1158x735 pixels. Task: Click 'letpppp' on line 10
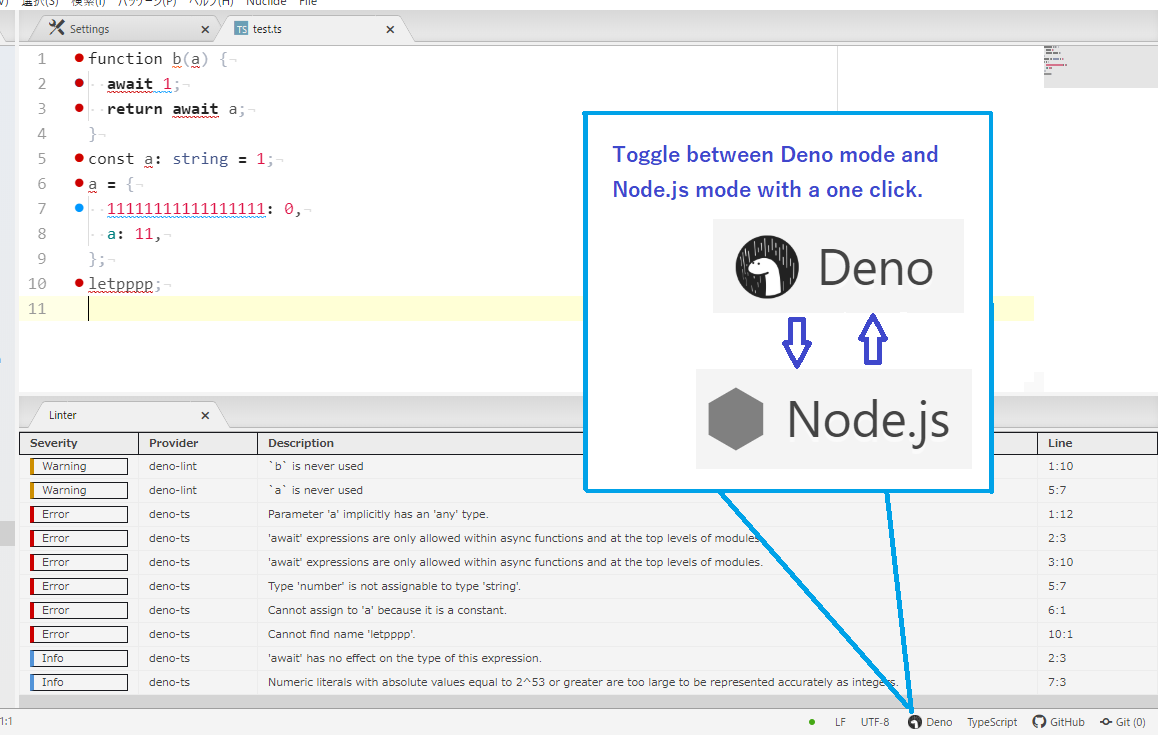[x=120, y=284]
